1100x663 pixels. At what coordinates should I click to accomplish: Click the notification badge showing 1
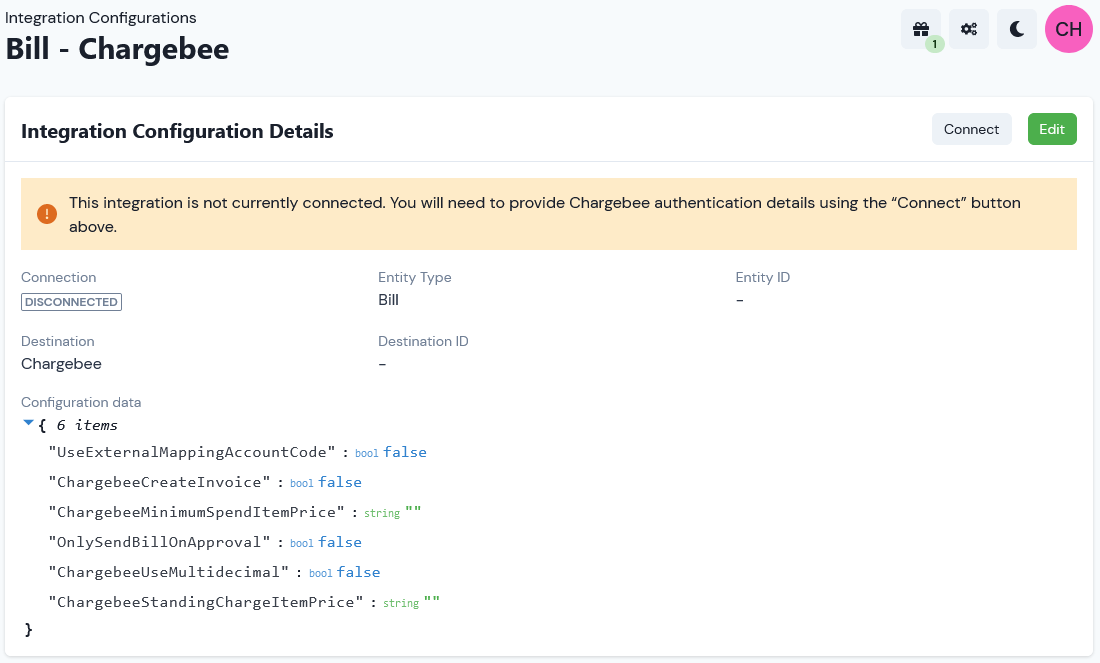click(x=934, y=44)
